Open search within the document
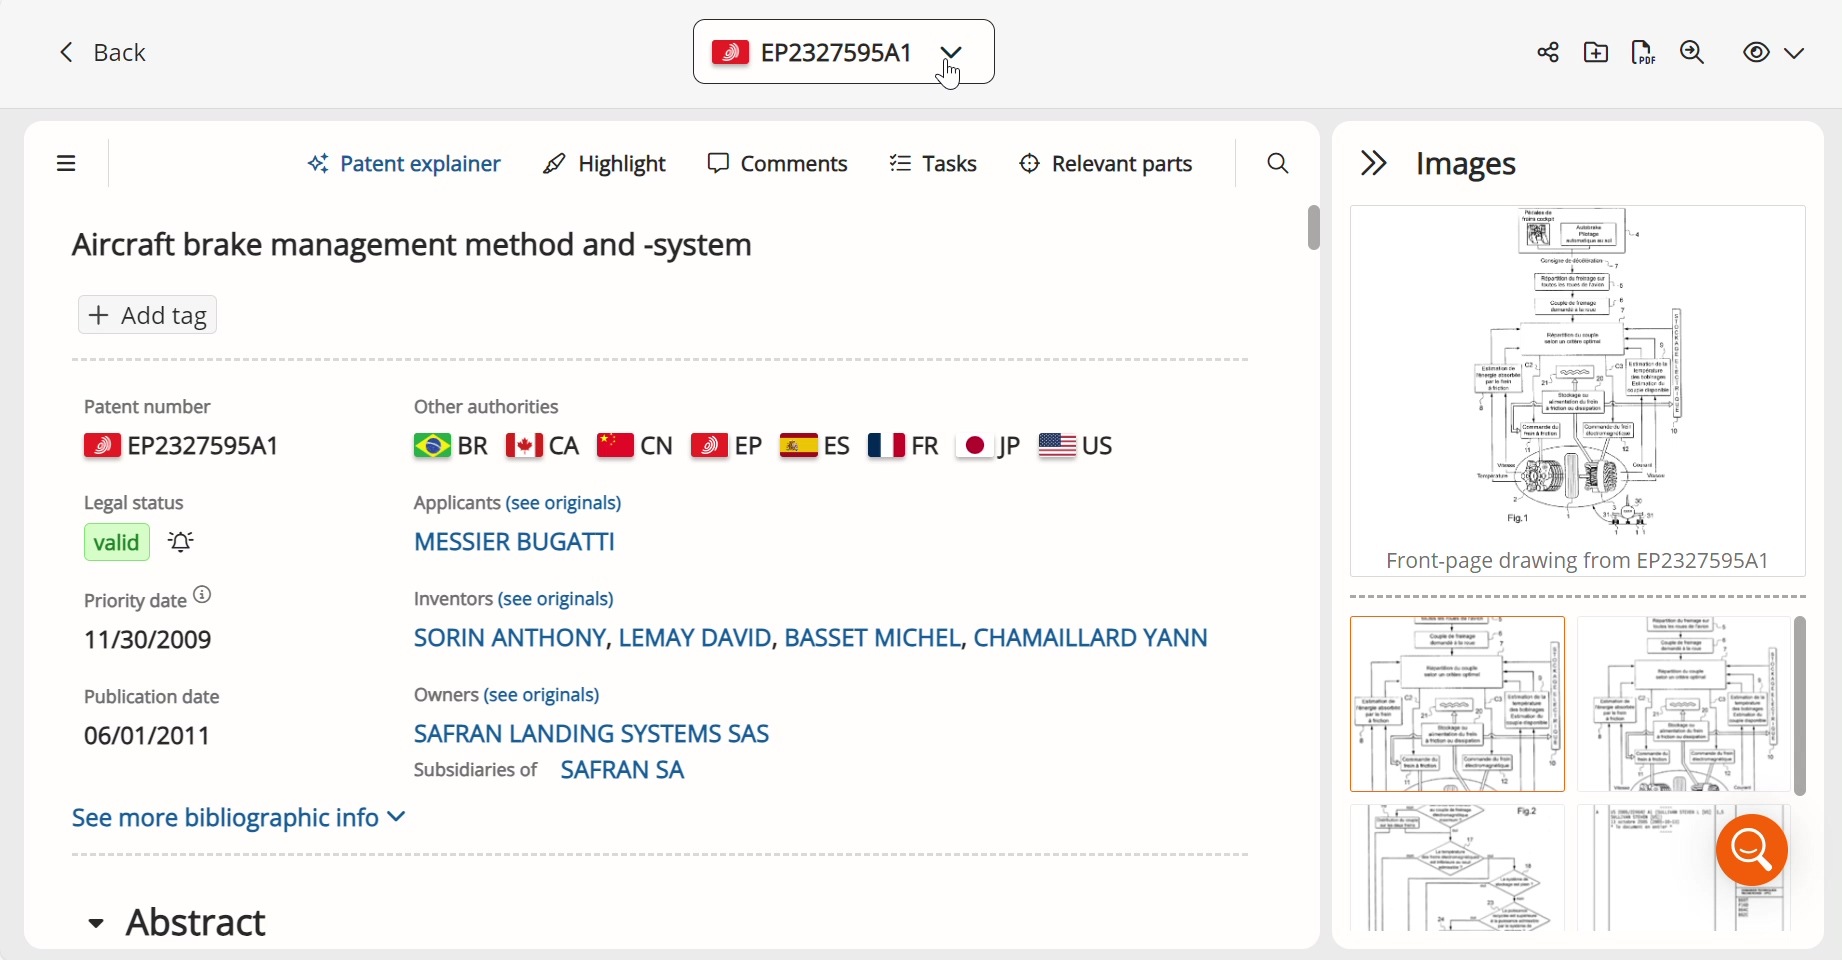The image size is (1842, 960). pos(1278,163)
